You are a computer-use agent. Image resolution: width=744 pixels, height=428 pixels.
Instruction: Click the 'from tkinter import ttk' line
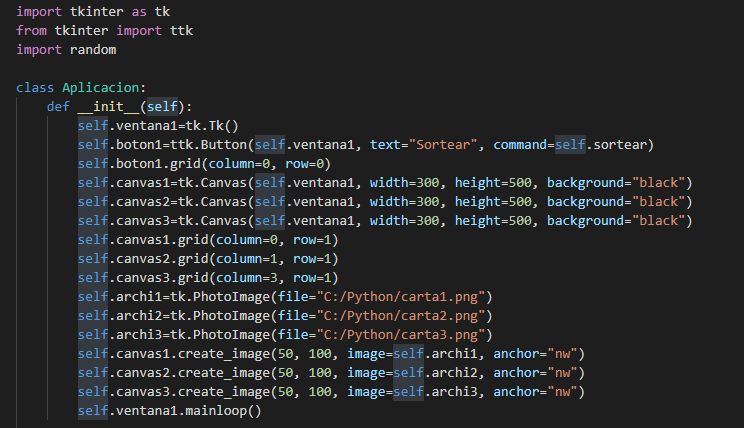pyautogui.click(x=104, y=30)
